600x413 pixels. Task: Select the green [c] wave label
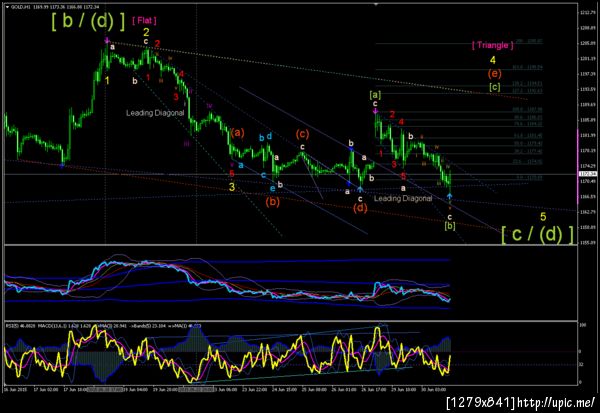pos(495,87)
